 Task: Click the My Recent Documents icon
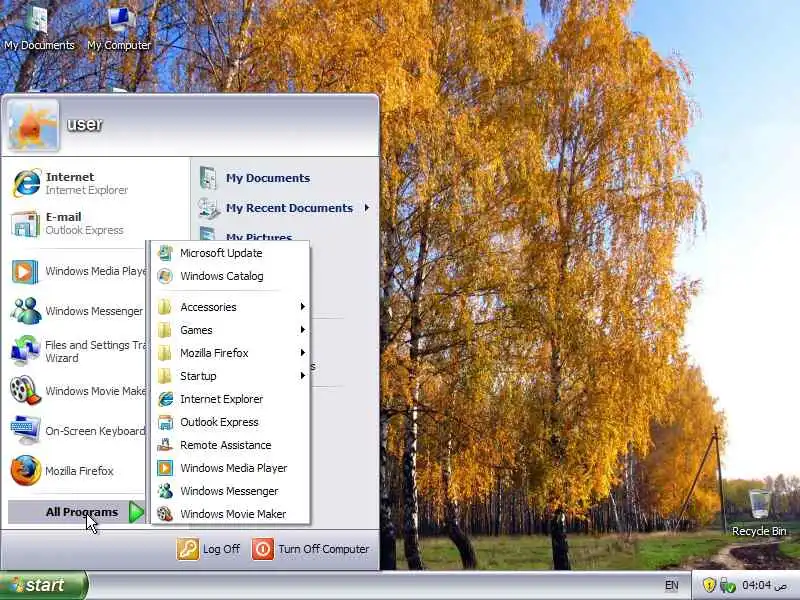(209, 208)
